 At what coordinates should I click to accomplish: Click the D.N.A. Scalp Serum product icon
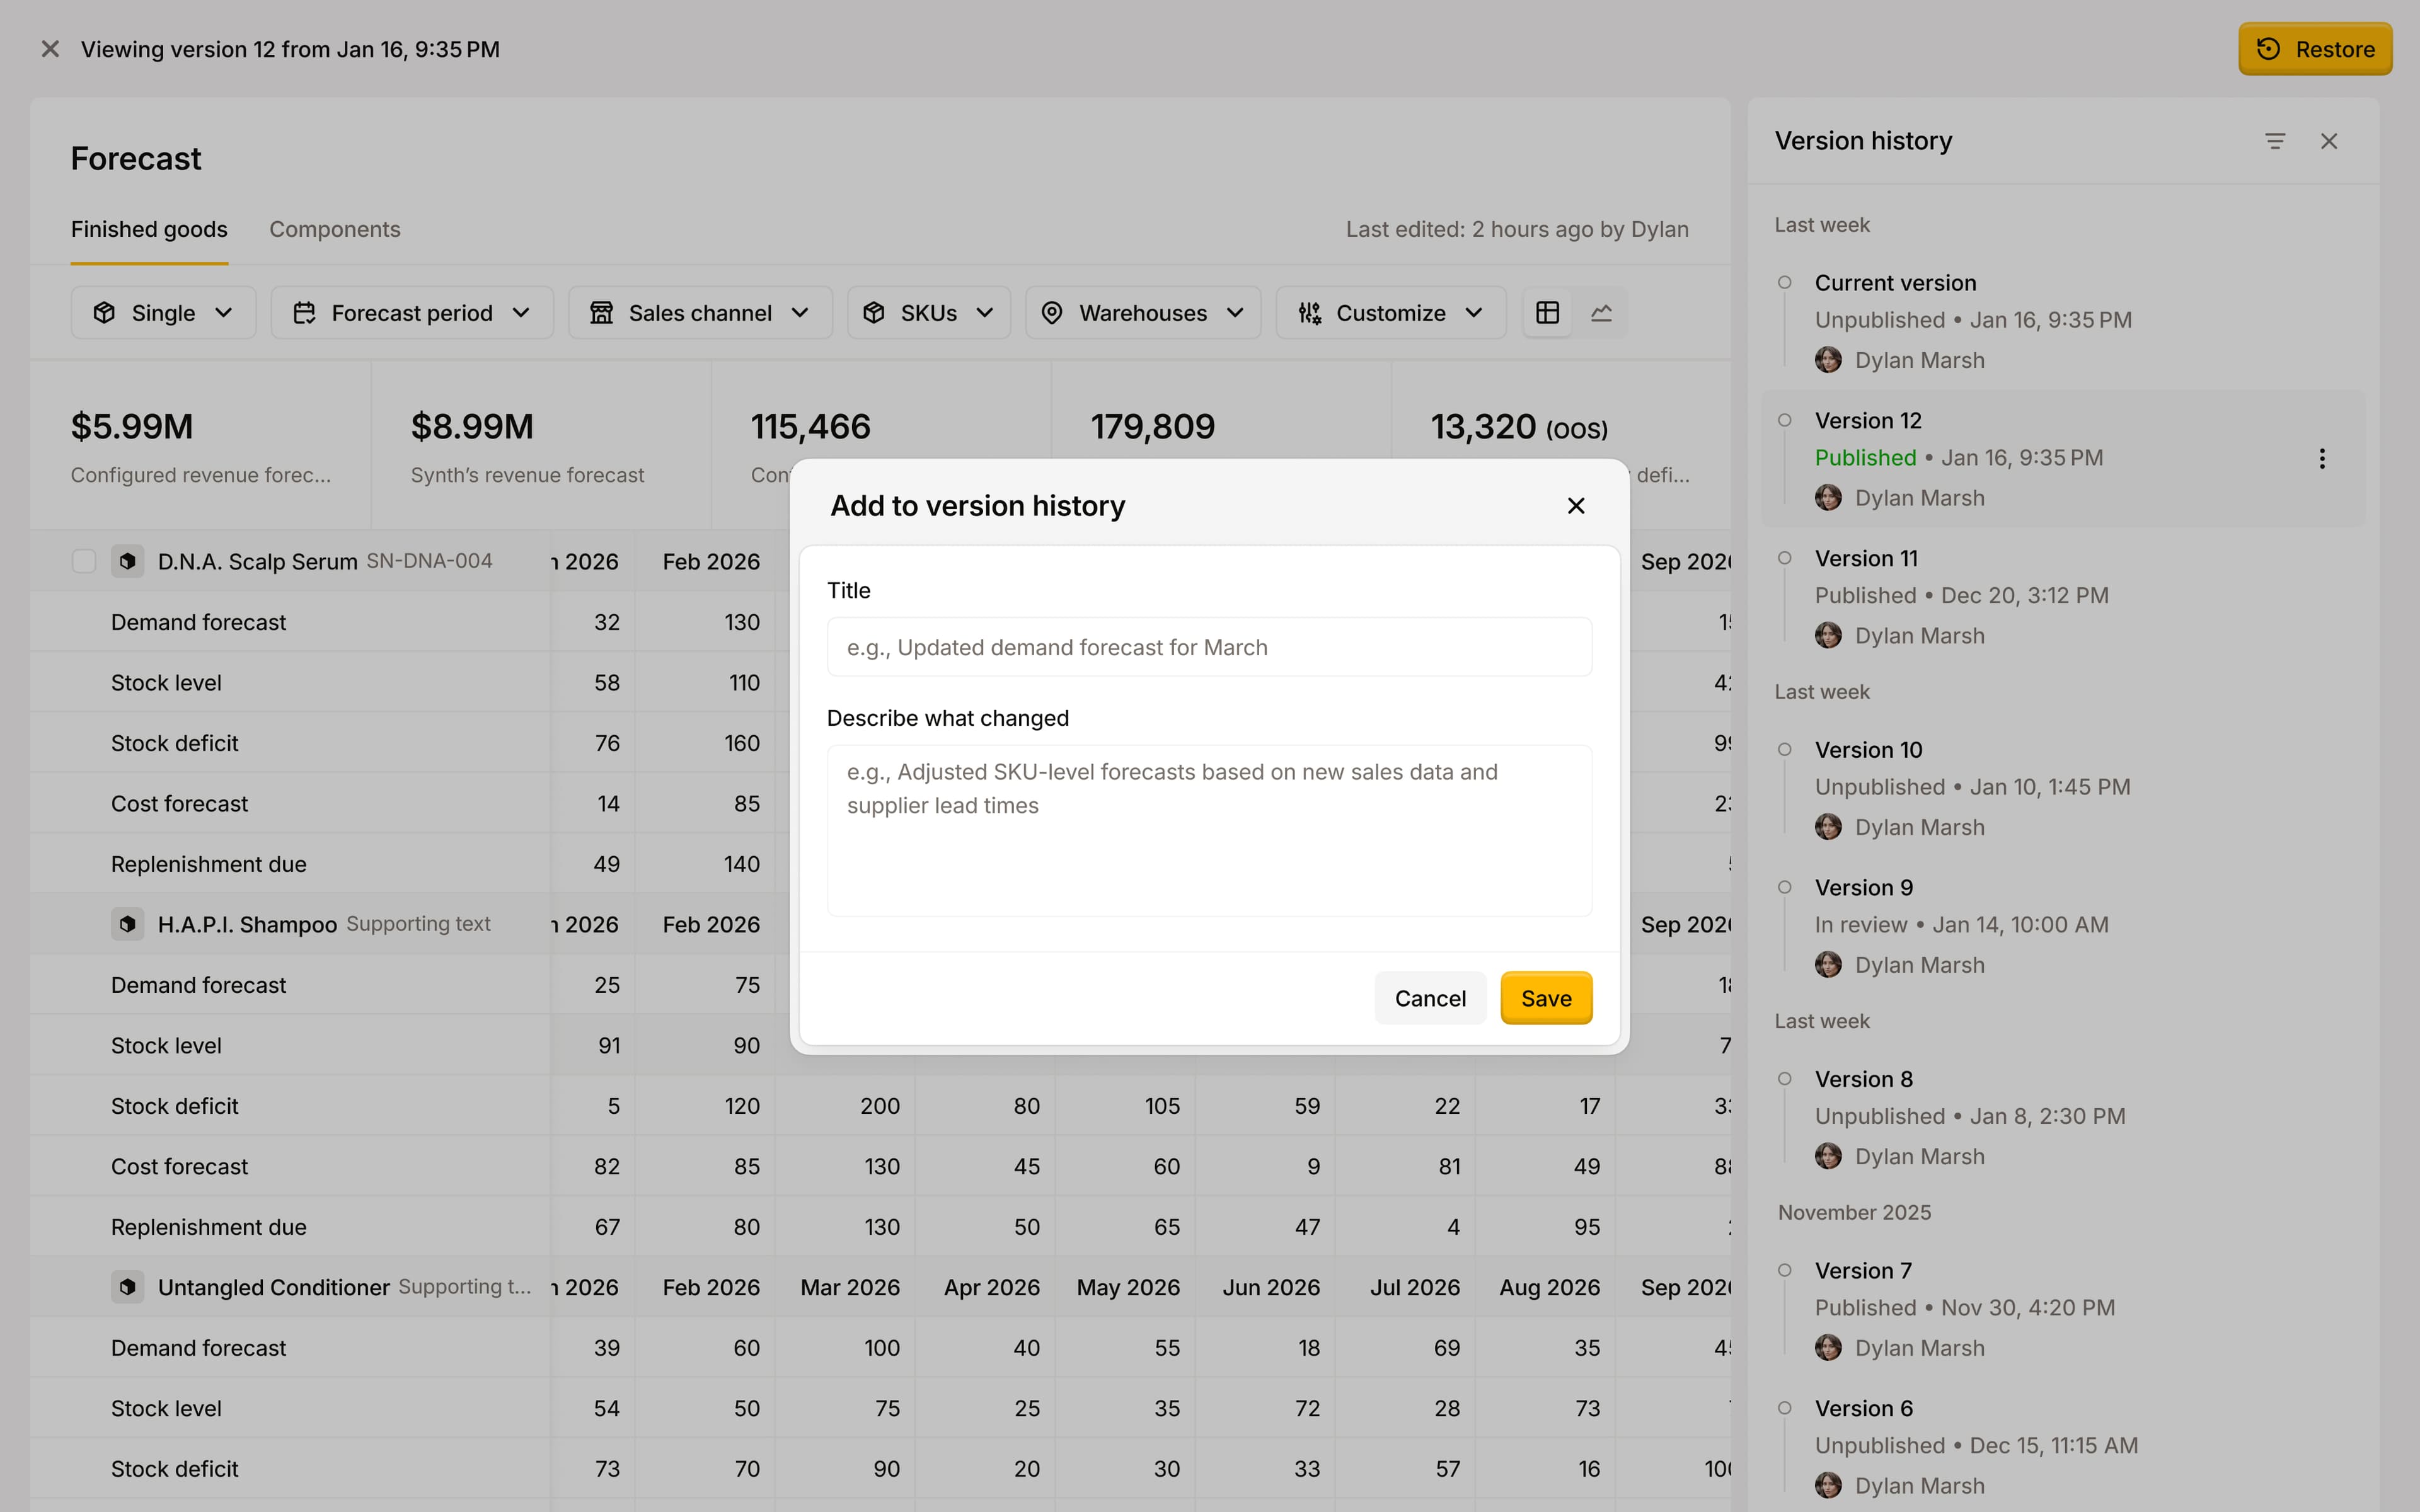(x=127, y=561)
